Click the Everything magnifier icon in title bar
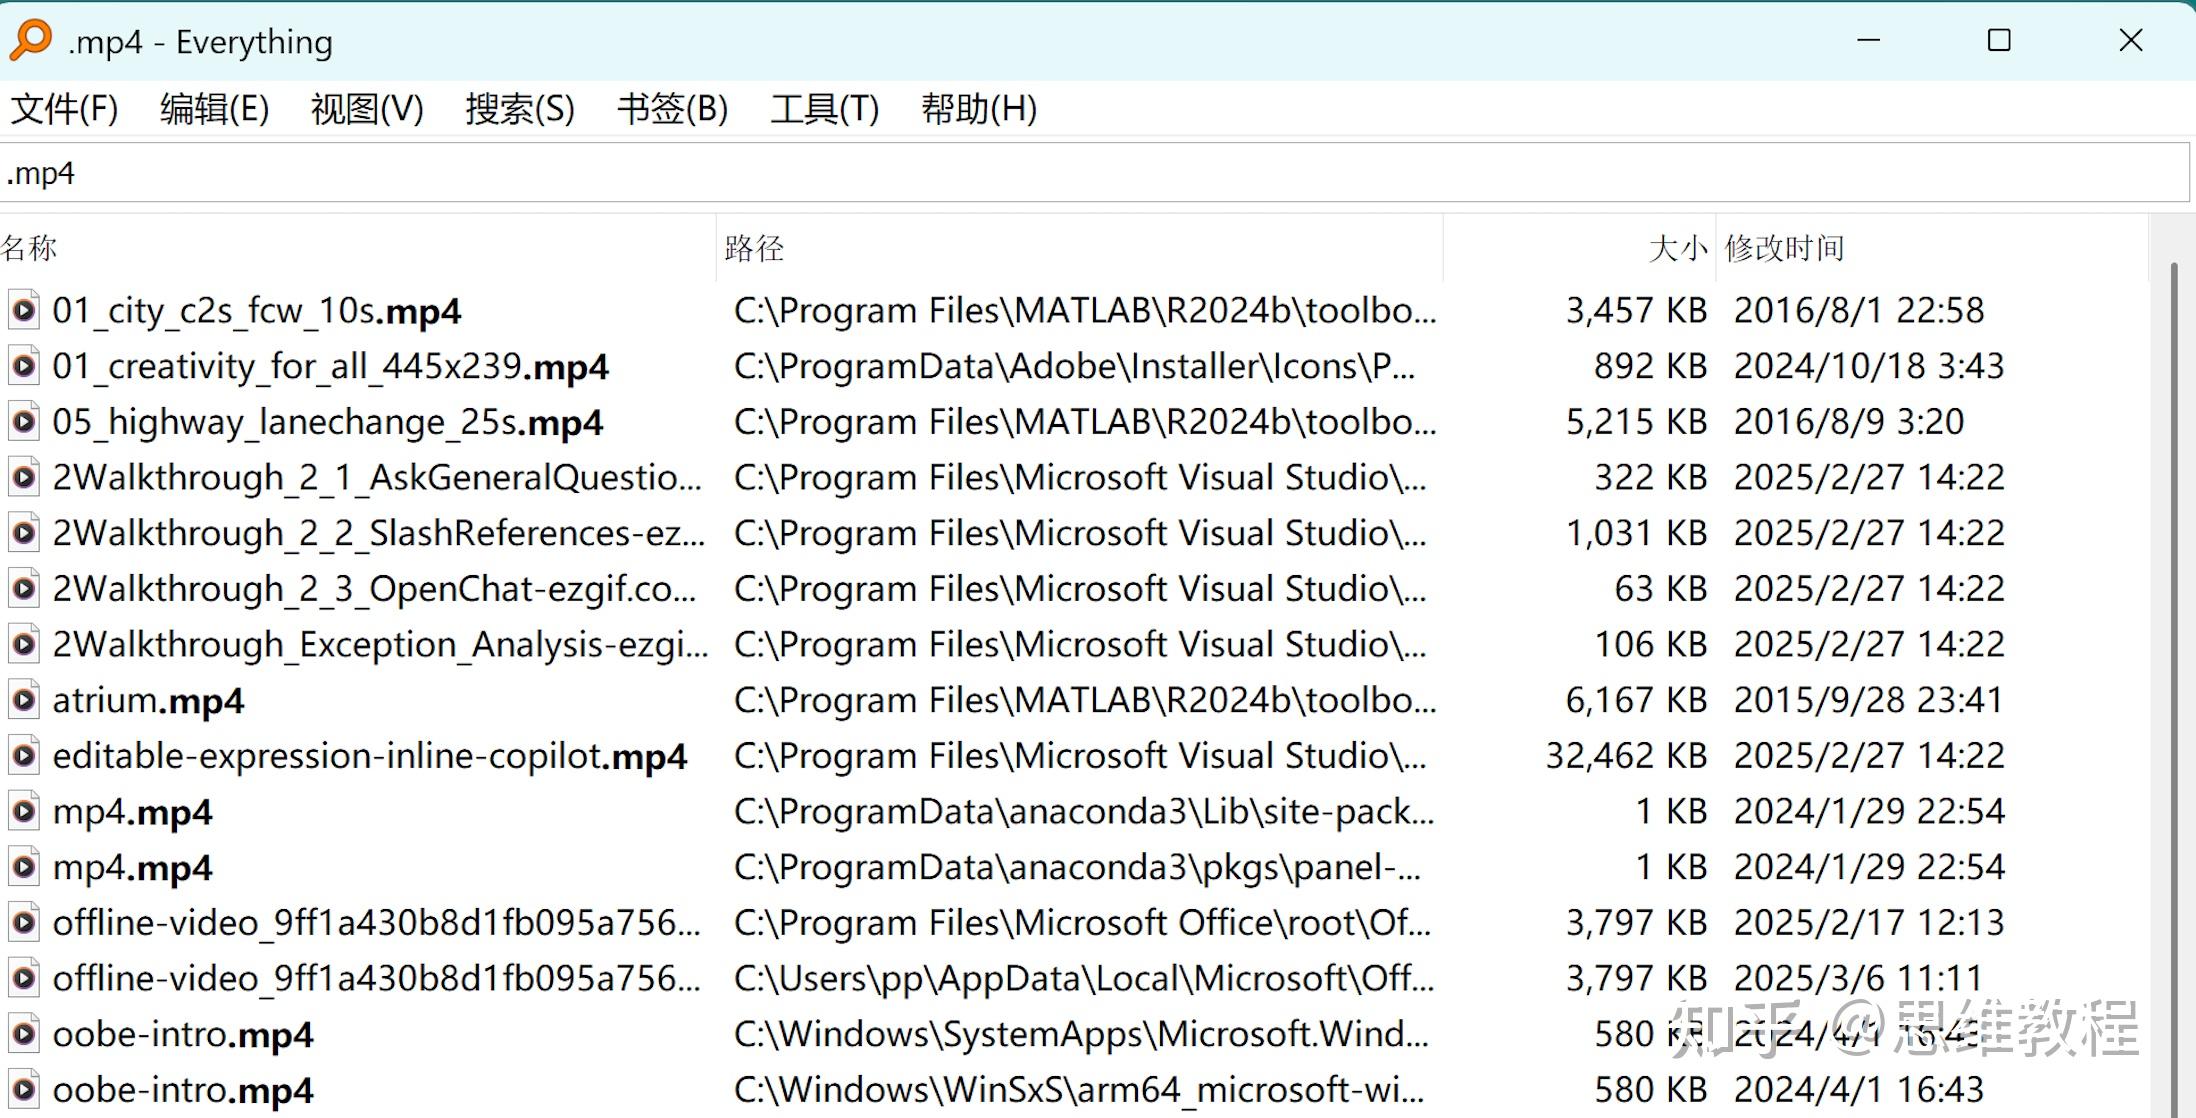2196x1118 pixels. (x=30, y=41)
